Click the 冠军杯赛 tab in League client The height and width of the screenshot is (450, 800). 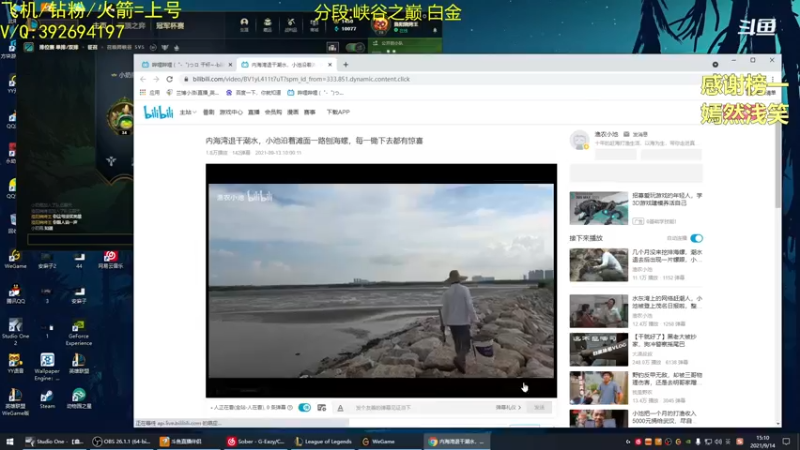pyautogui.click(x=170, y=26)
